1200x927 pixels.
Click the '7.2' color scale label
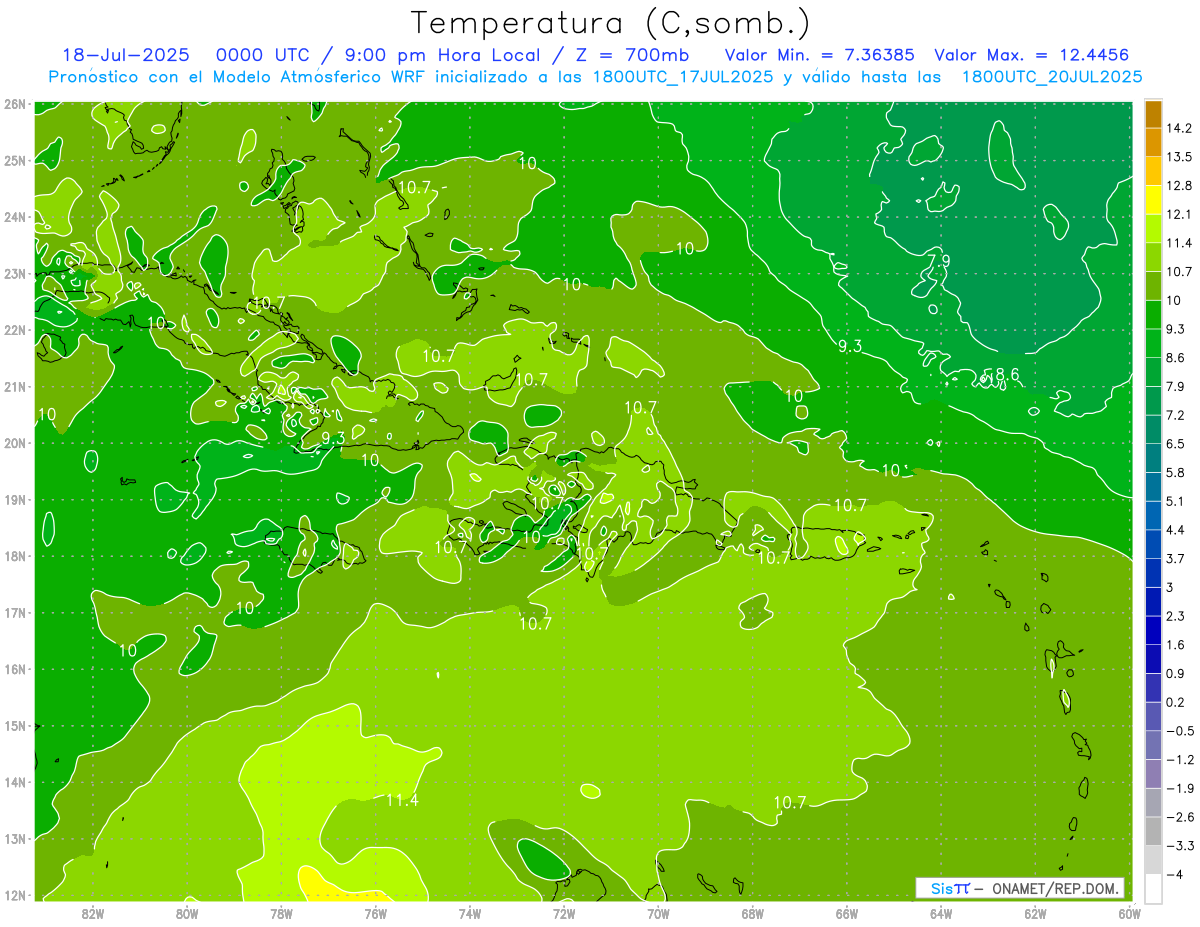[1176, 415]
